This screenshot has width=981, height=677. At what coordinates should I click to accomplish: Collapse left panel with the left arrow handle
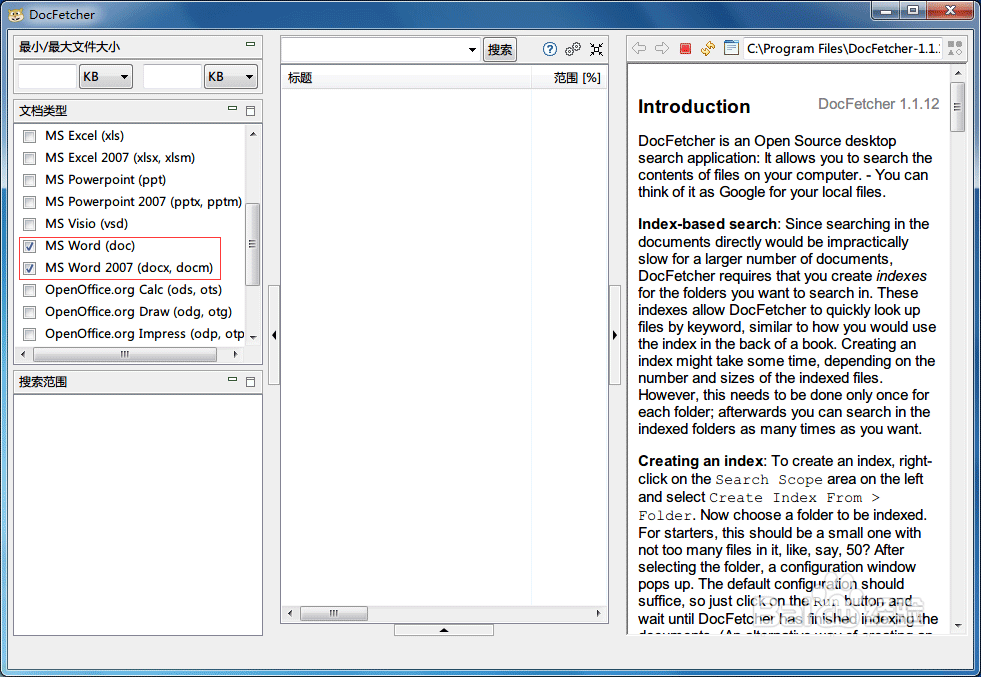click(274, 335)
